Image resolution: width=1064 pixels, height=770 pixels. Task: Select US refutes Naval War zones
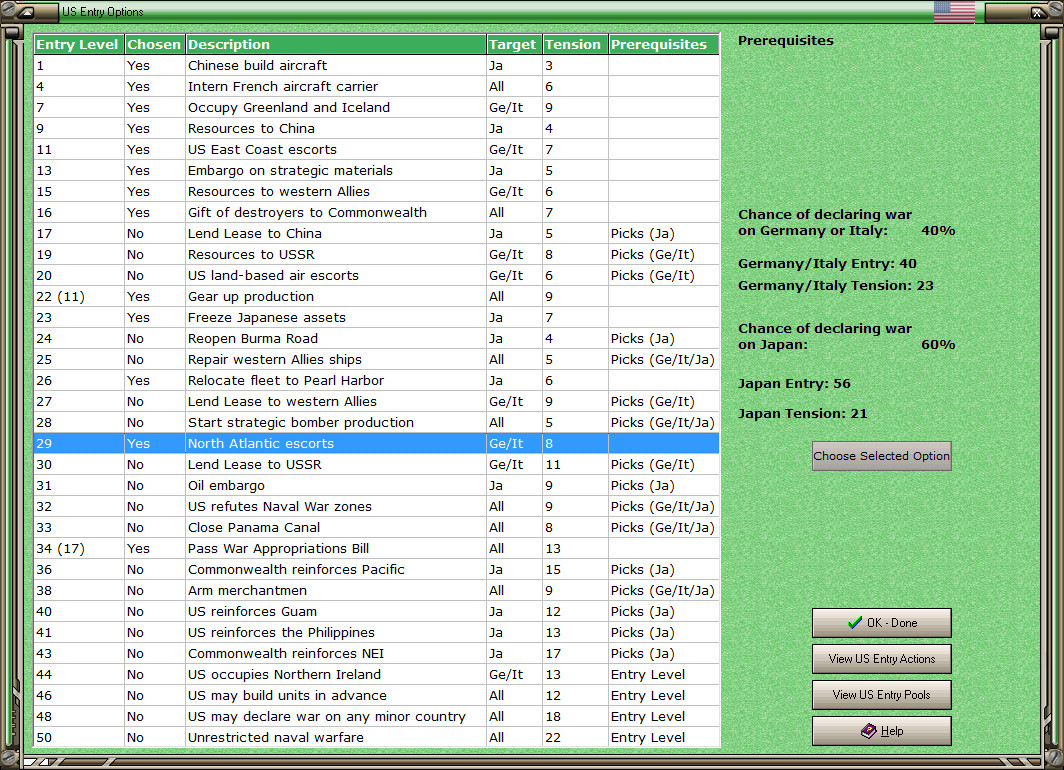coord(377,507)
